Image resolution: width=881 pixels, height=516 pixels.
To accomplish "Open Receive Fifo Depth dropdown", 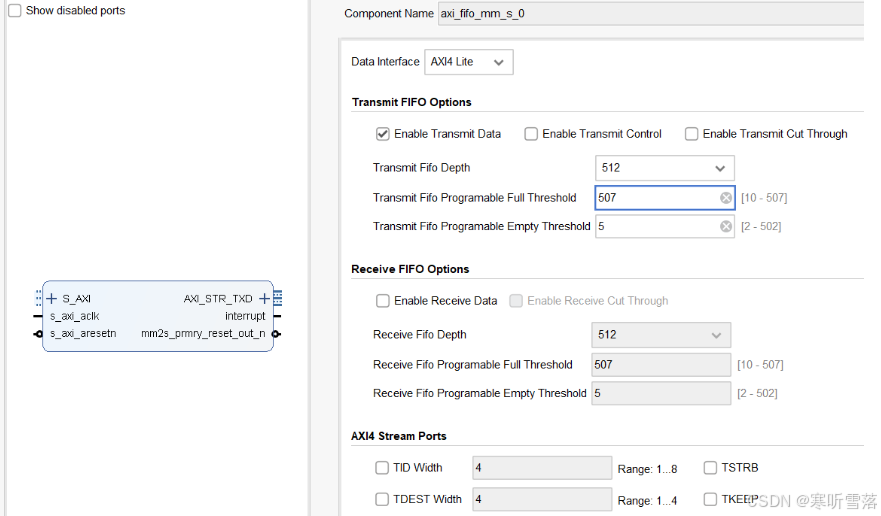I will click(661, 335).
